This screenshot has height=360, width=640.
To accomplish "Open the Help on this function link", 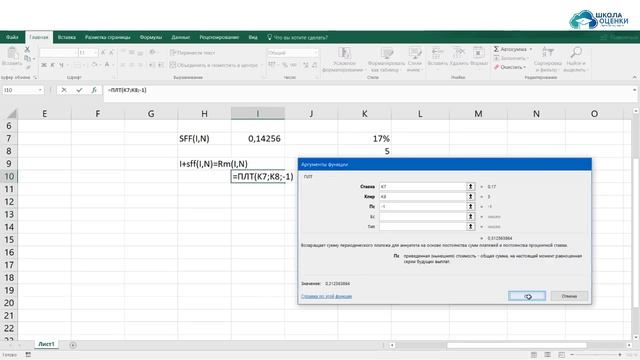I will tap(327, 296).
